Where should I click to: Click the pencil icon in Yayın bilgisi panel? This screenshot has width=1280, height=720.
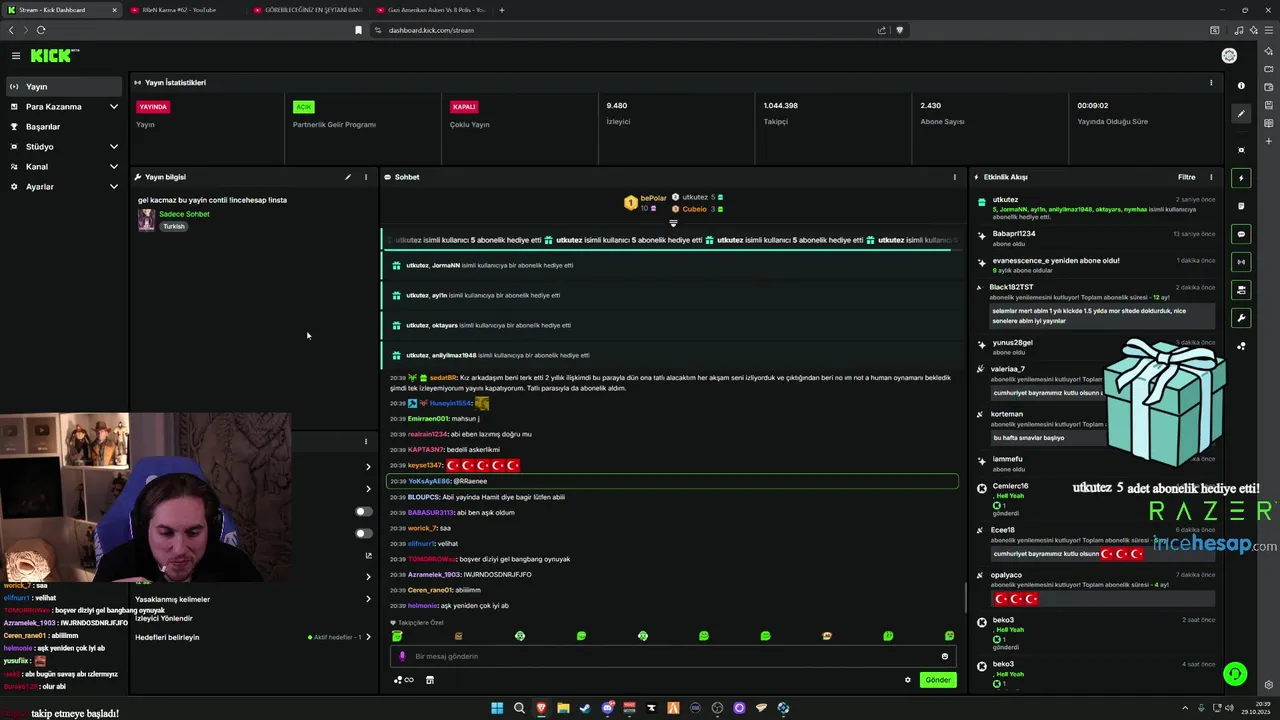coord(348,177)
